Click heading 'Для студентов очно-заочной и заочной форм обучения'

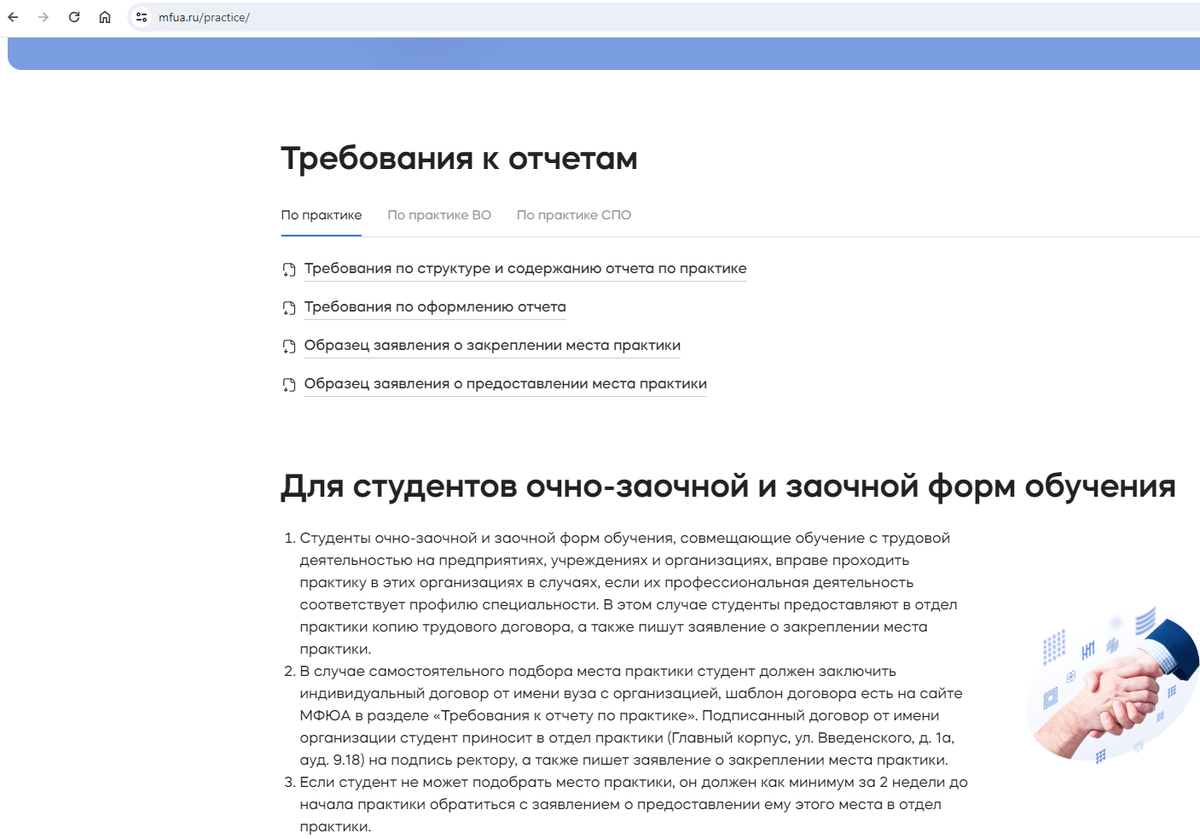tap(728, 486)
